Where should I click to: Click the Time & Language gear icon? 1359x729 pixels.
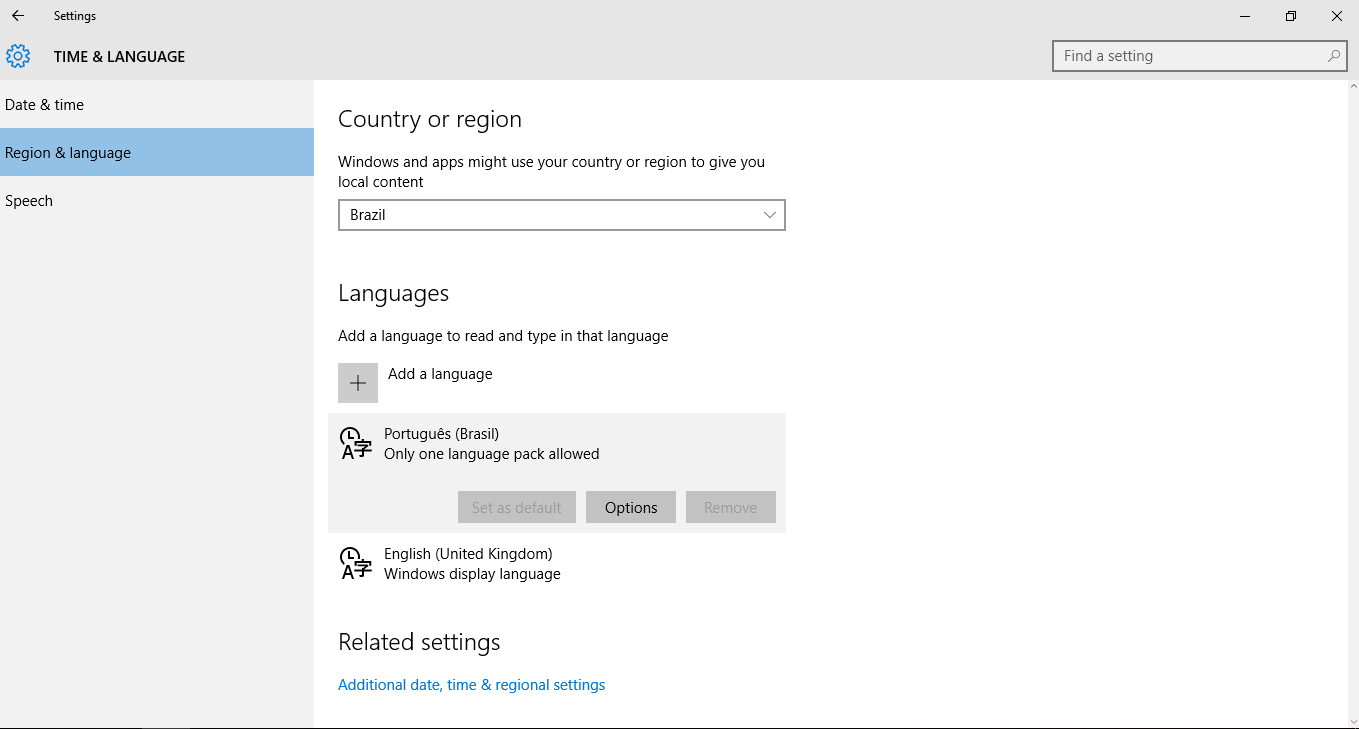click(18, 56)
